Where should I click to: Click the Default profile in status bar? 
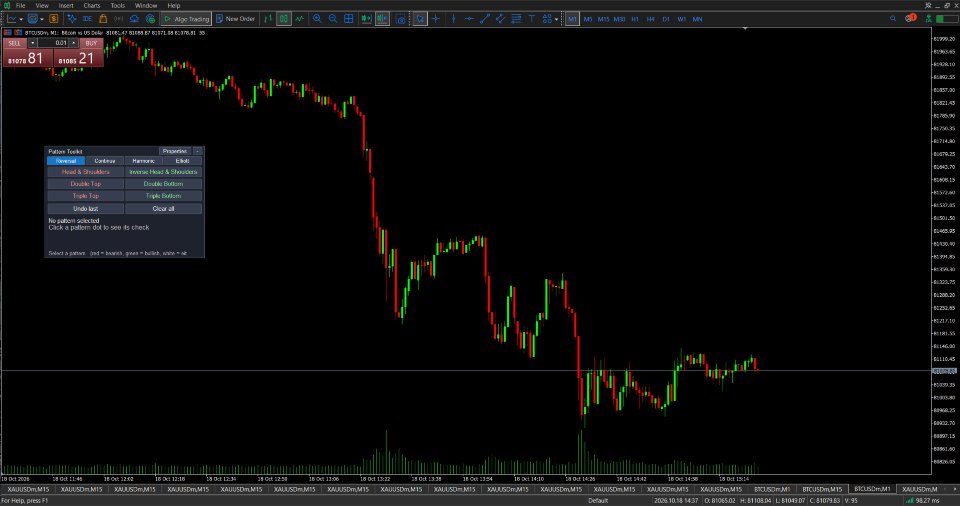click(x=598, y=500)
